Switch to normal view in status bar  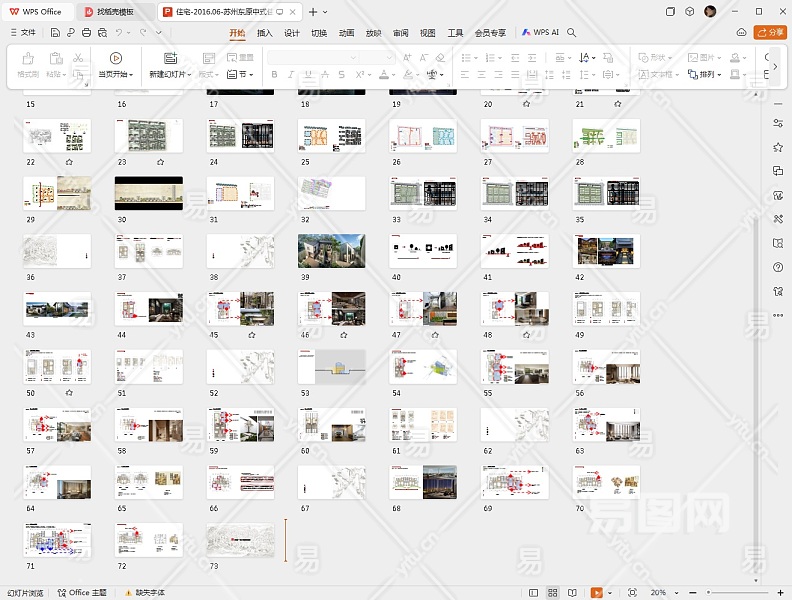(535, 593)
